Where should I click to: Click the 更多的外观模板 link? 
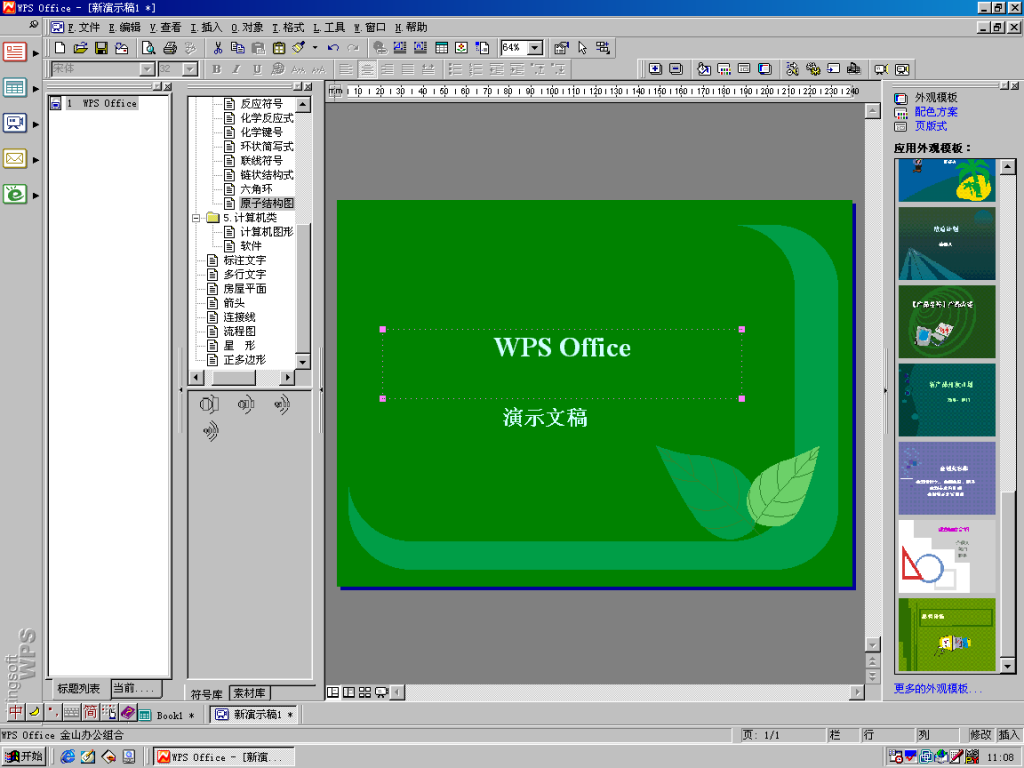[937, 688]
